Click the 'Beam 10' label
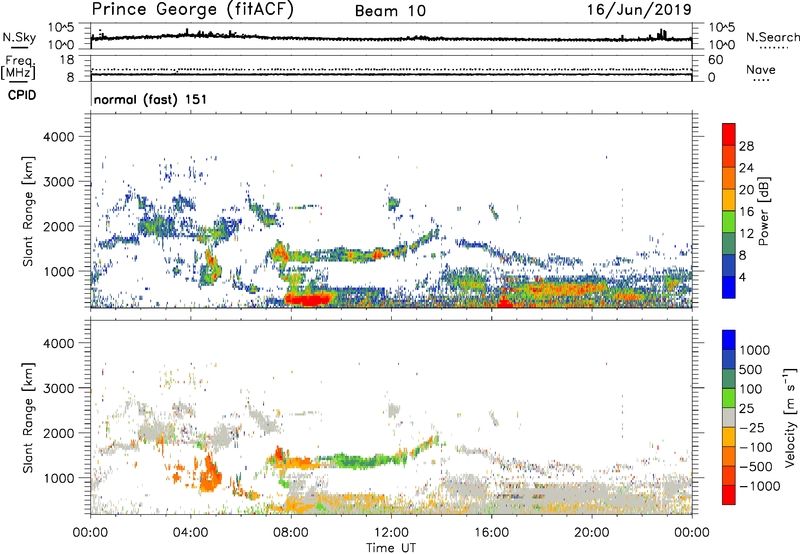800x554 pixels. (390, 11)
